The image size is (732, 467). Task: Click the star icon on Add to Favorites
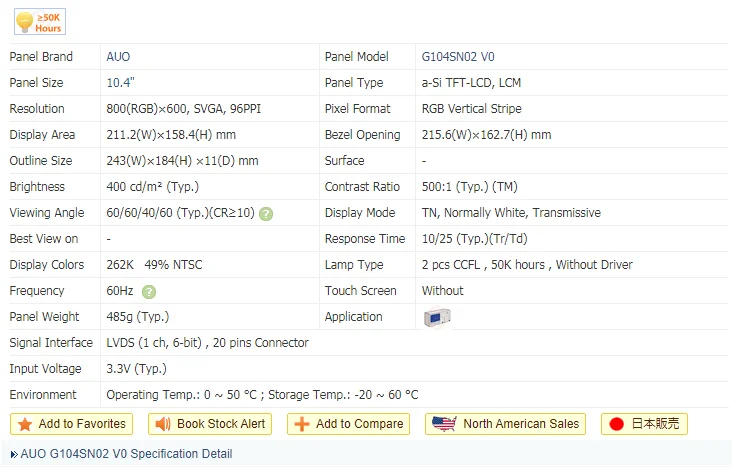[x=25, y=424]
